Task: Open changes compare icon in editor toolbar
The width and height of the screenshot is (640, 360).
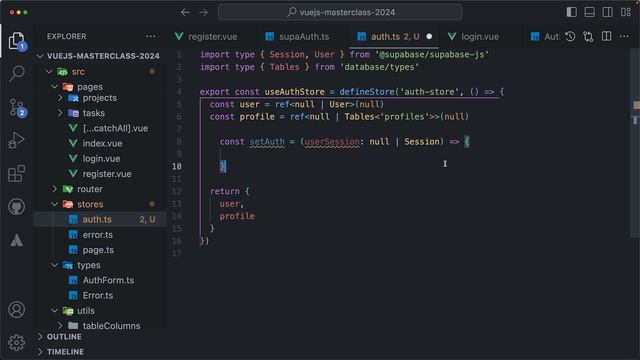Action: [588, 36]
